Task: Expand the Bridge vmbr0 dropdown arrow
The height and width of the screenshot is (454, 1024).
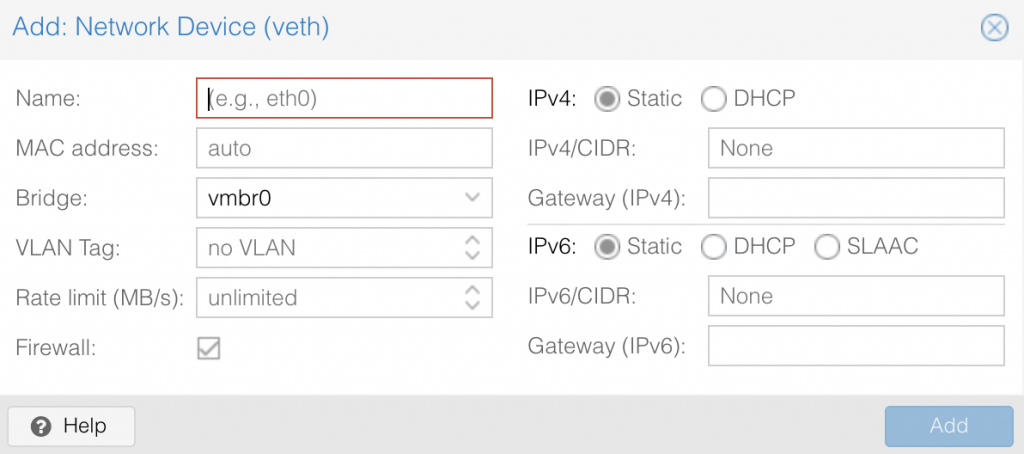Action: [472, 198]
